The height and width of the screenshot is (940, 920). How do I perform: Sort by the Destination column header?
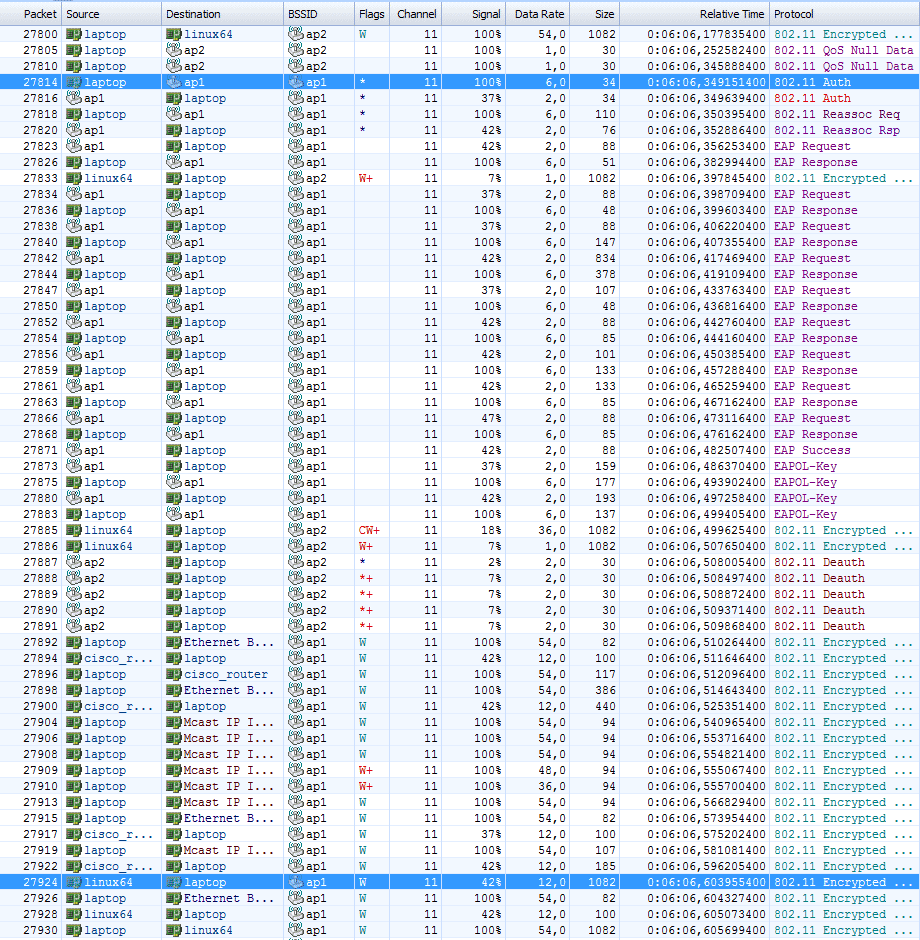pos(222,14)
